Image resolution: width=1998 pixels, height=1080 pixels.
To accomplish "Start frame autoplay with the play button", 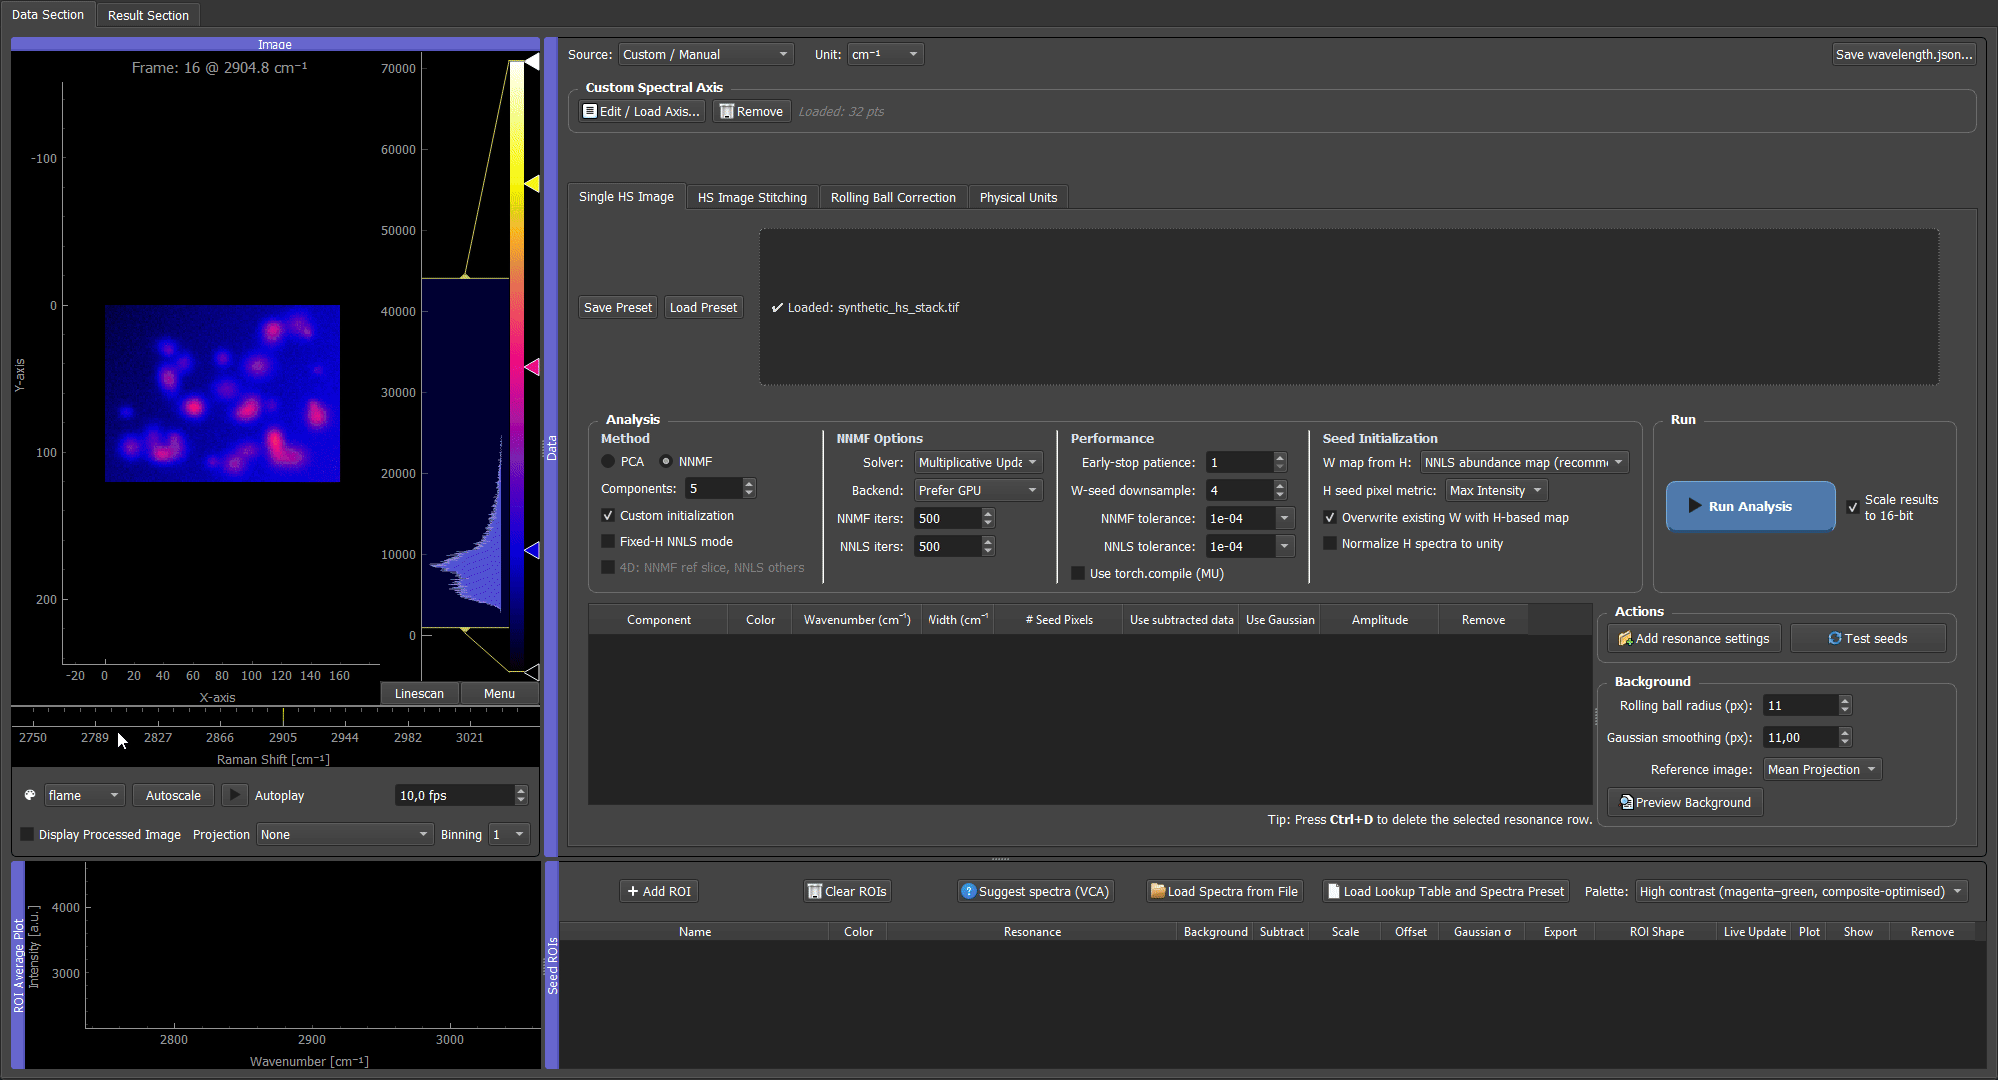I will [x=234, y=795].
